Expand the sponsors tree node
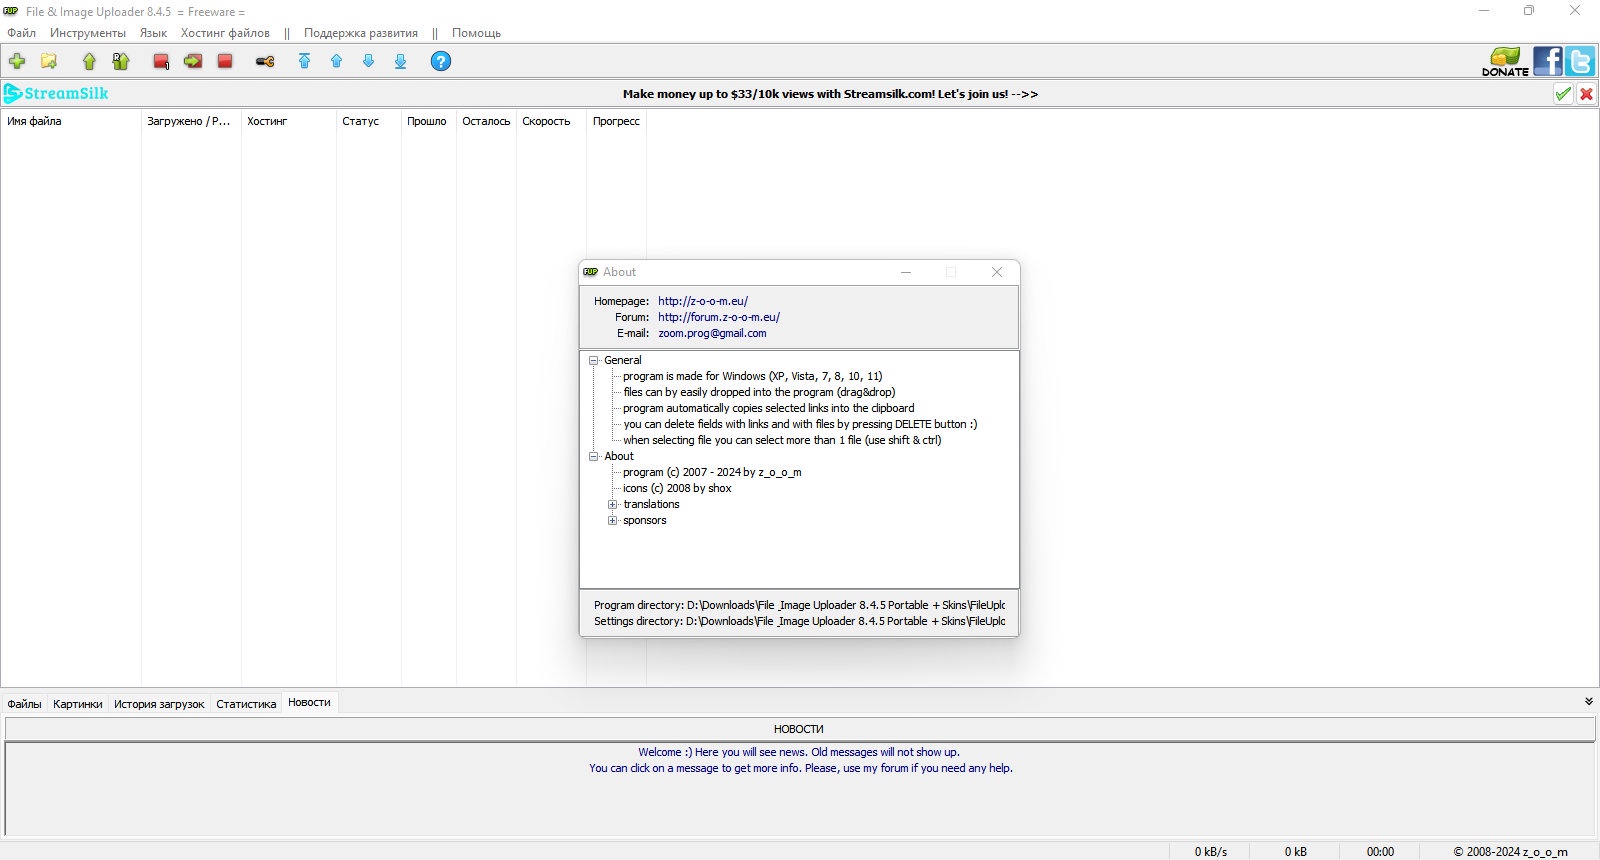The image size is (1600, 860). (613, 520)
